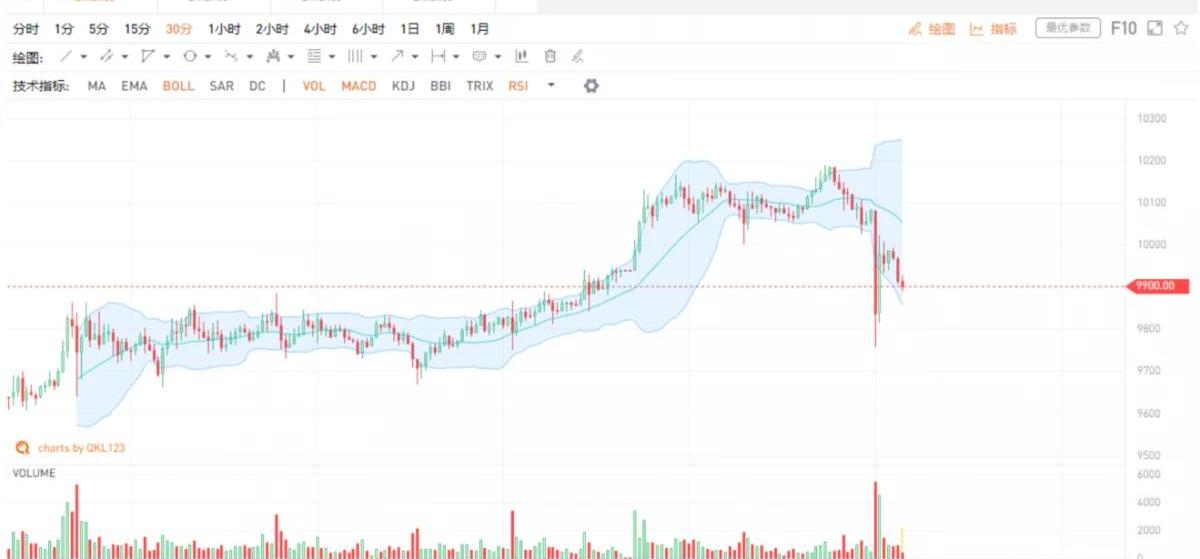Click the trash icon to delete drawings

(550, 57)
